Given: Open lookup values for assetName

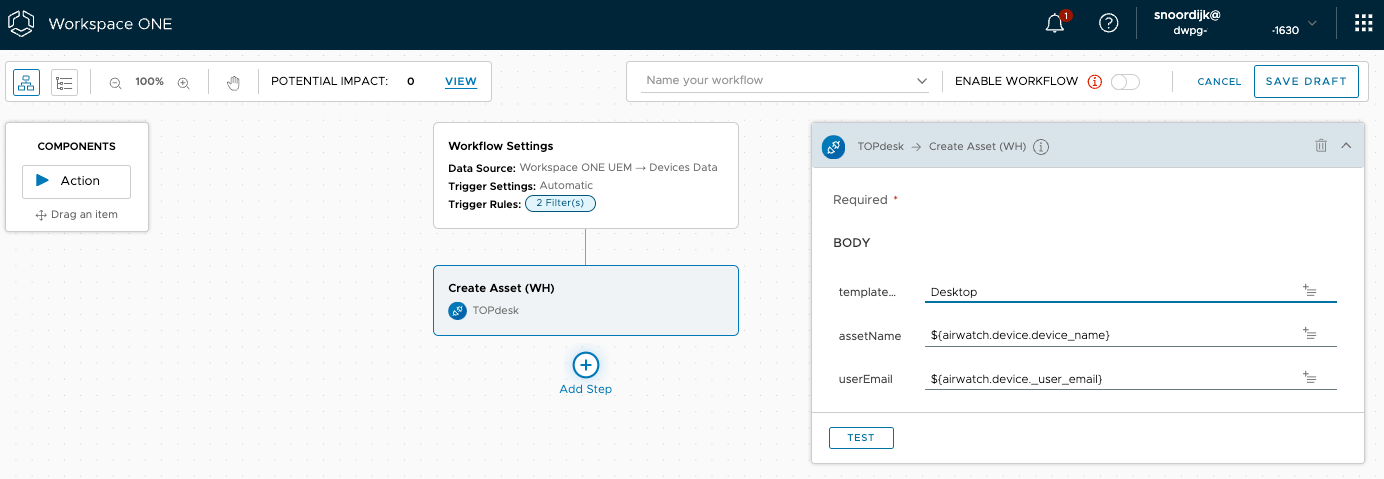Looking at the screenshot, I should (x=1310, y=334).
